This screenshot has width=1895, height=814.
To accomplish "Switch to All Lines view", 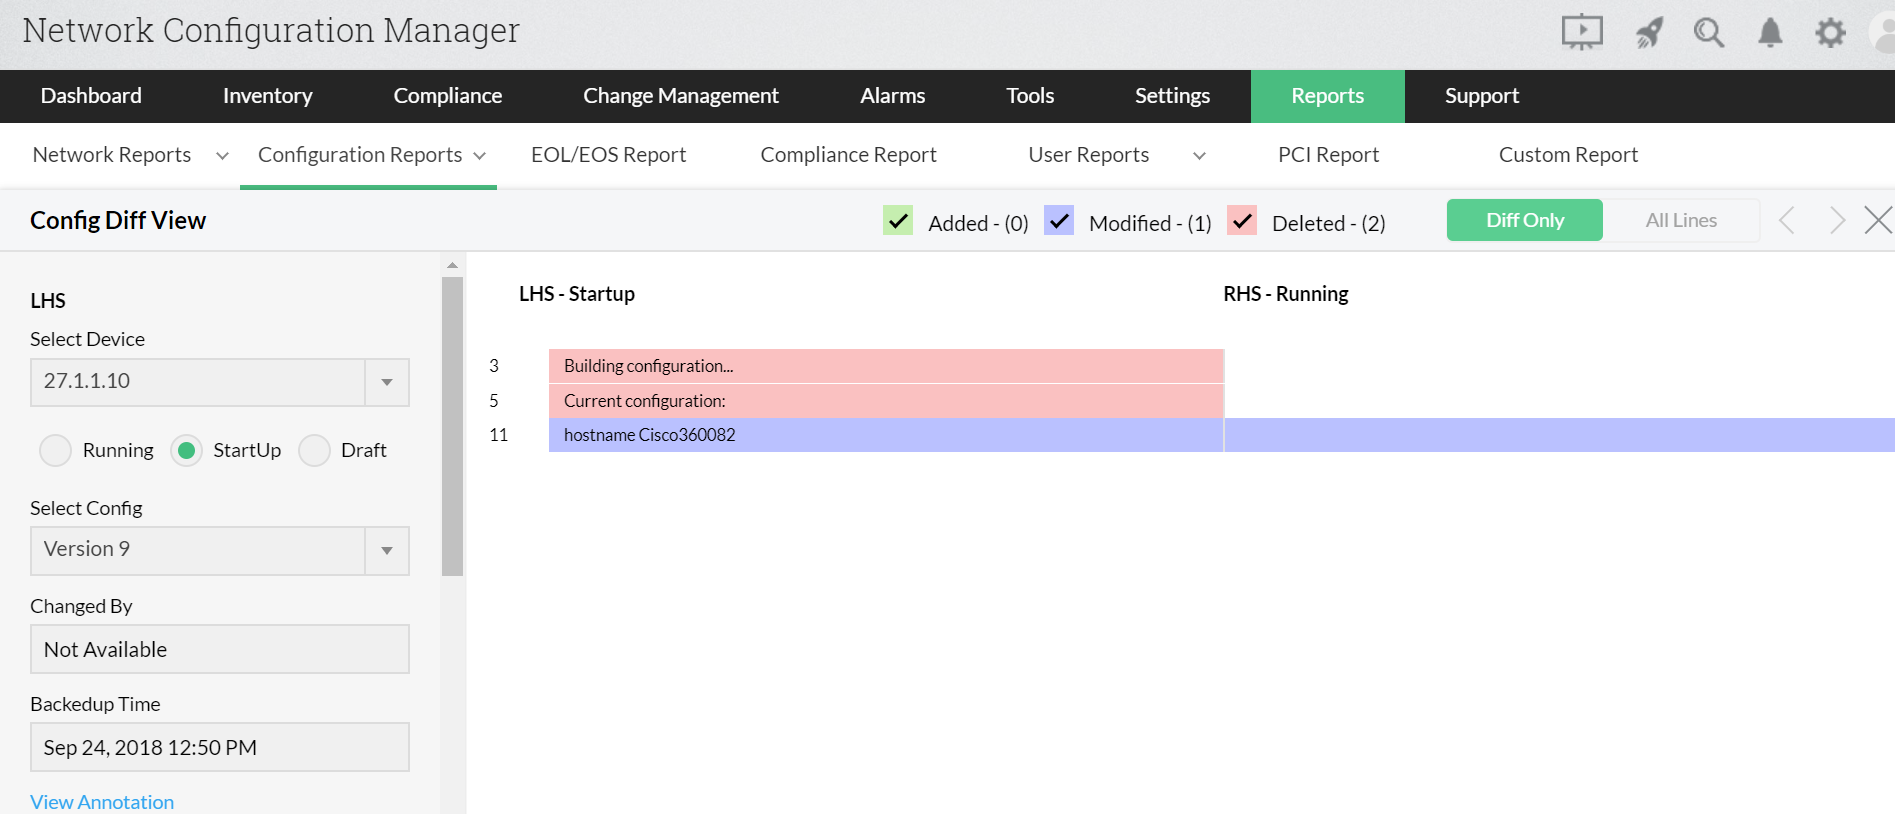I will (x=1681, y=220).
